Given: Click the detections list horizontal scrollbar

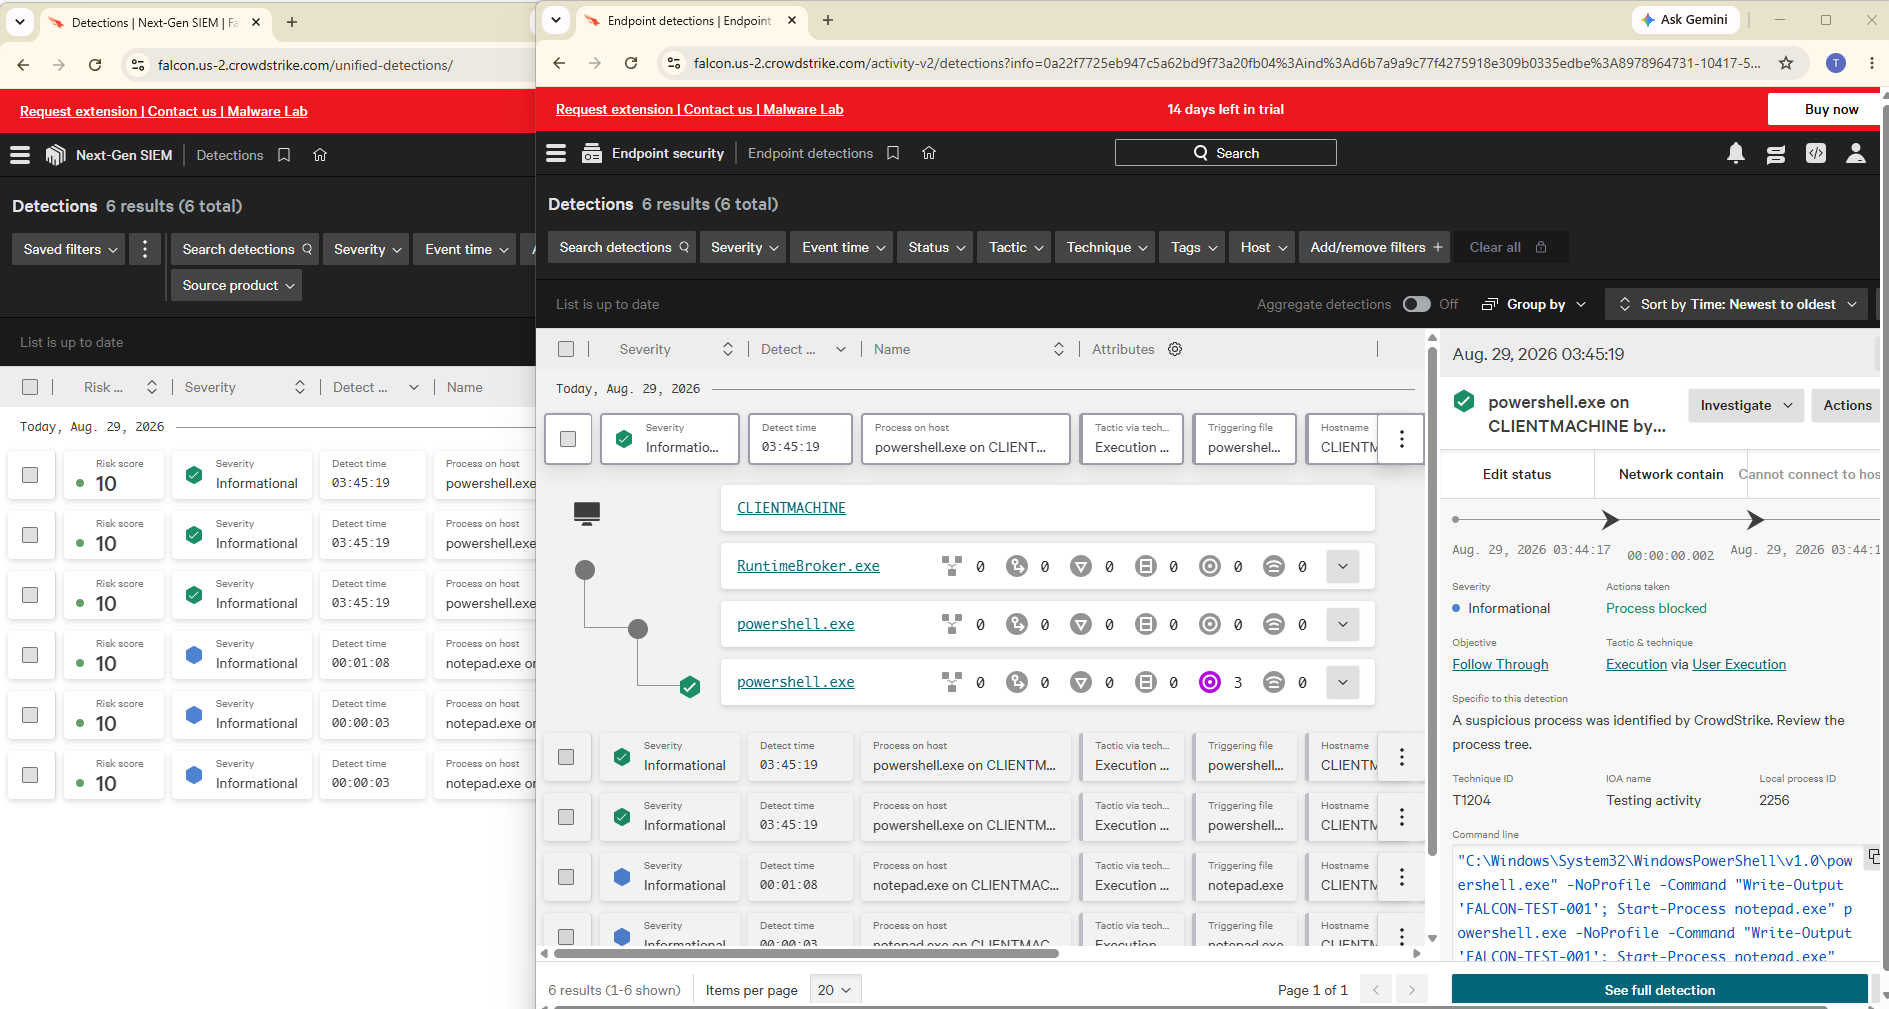Looking at the screenshot, I should coord(806,953).
